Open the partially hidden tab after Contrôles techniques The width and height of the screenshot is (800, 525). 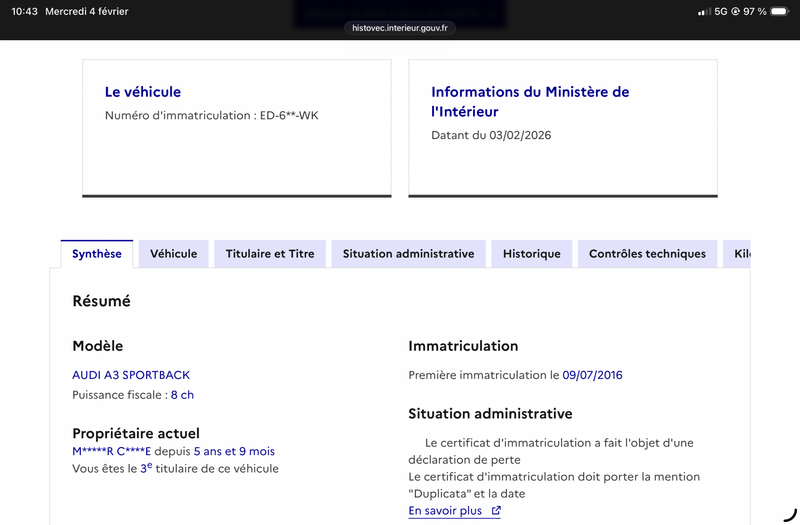740,254
